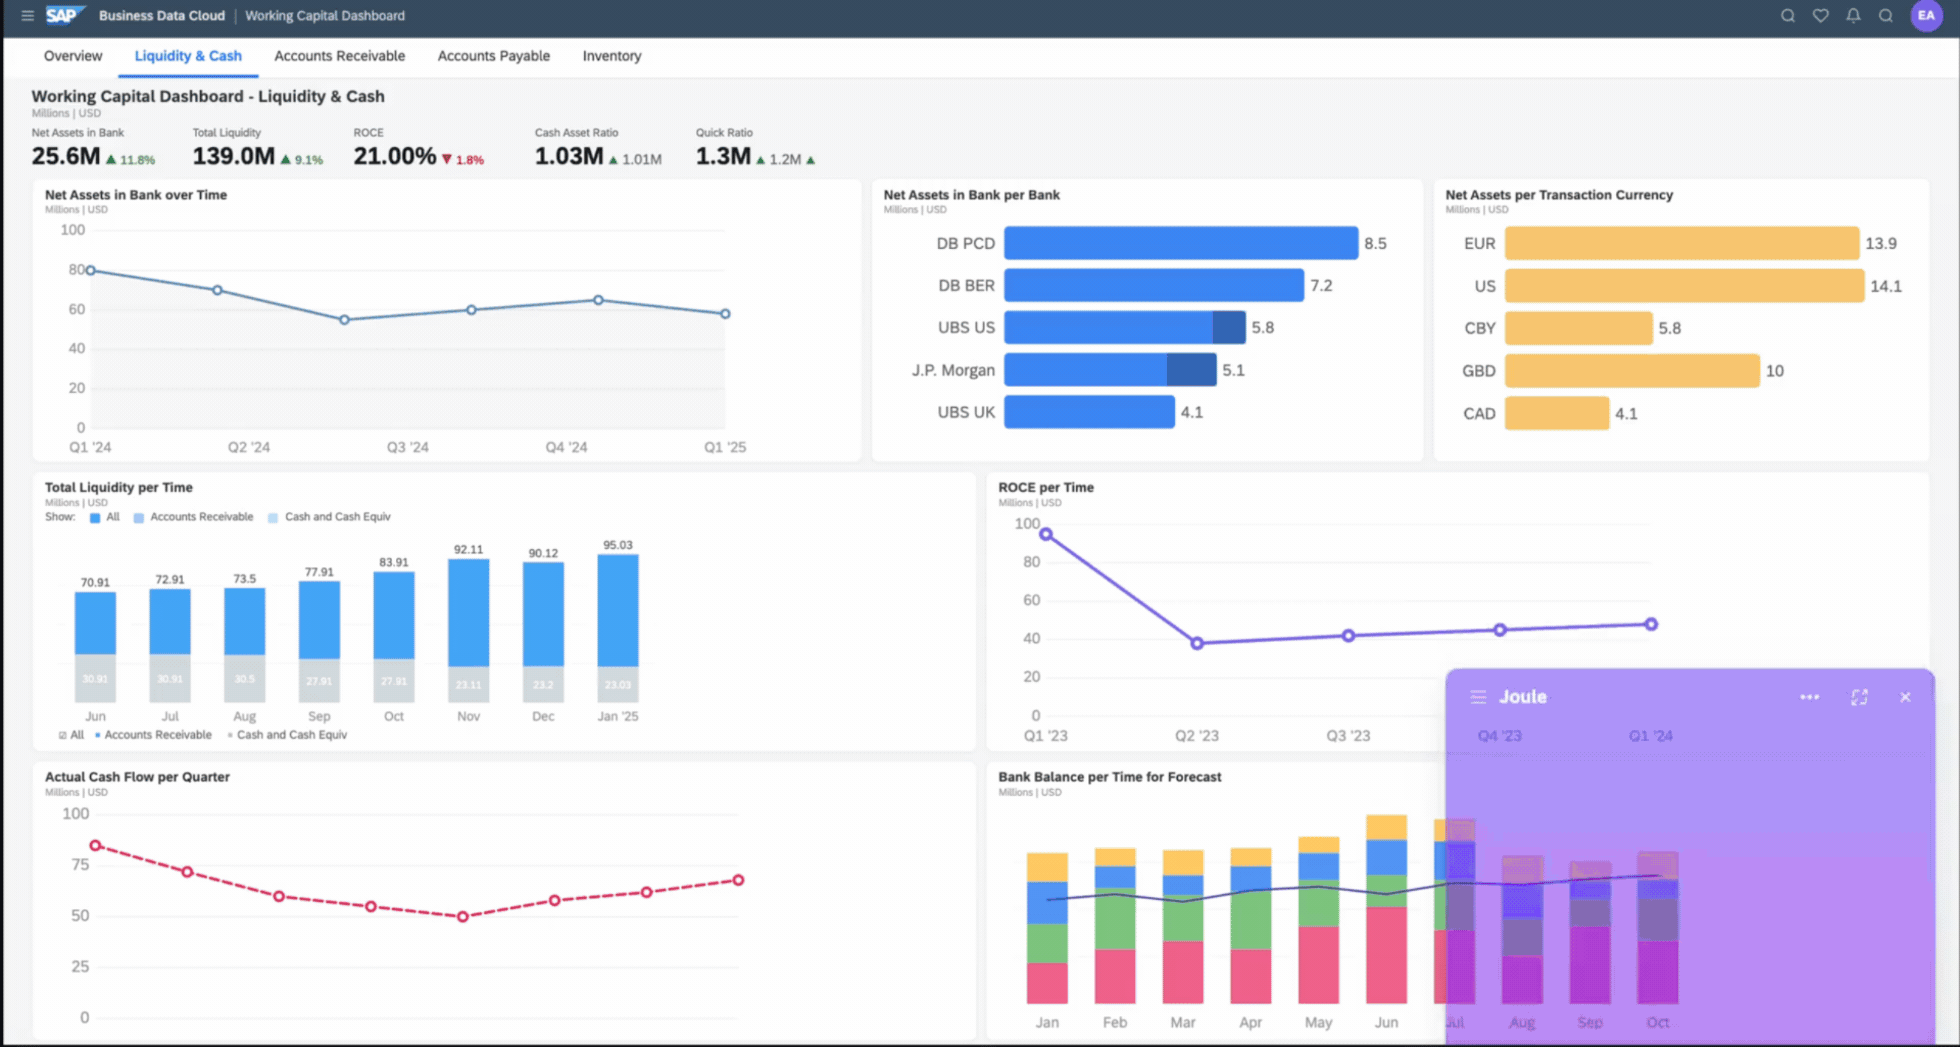This screenshot has height=1047, width=1960.
Task: Open the Accounts Payable tab
Action: (493, 56)
